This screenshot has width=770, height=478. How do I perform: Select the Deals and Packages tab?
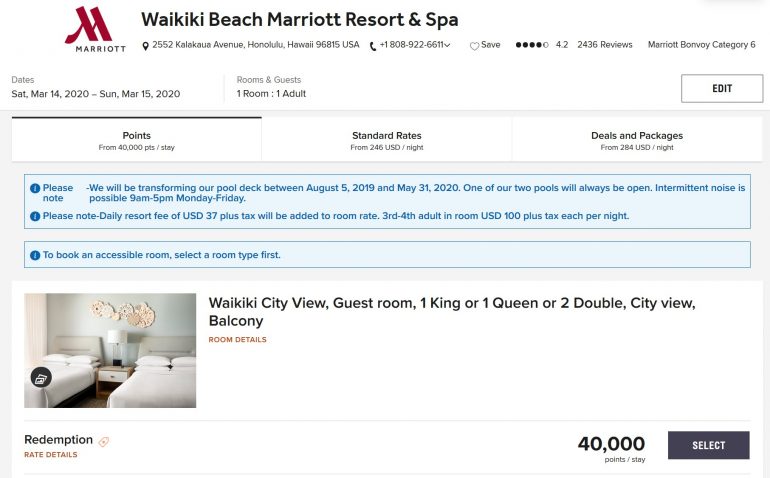point(637,140)
